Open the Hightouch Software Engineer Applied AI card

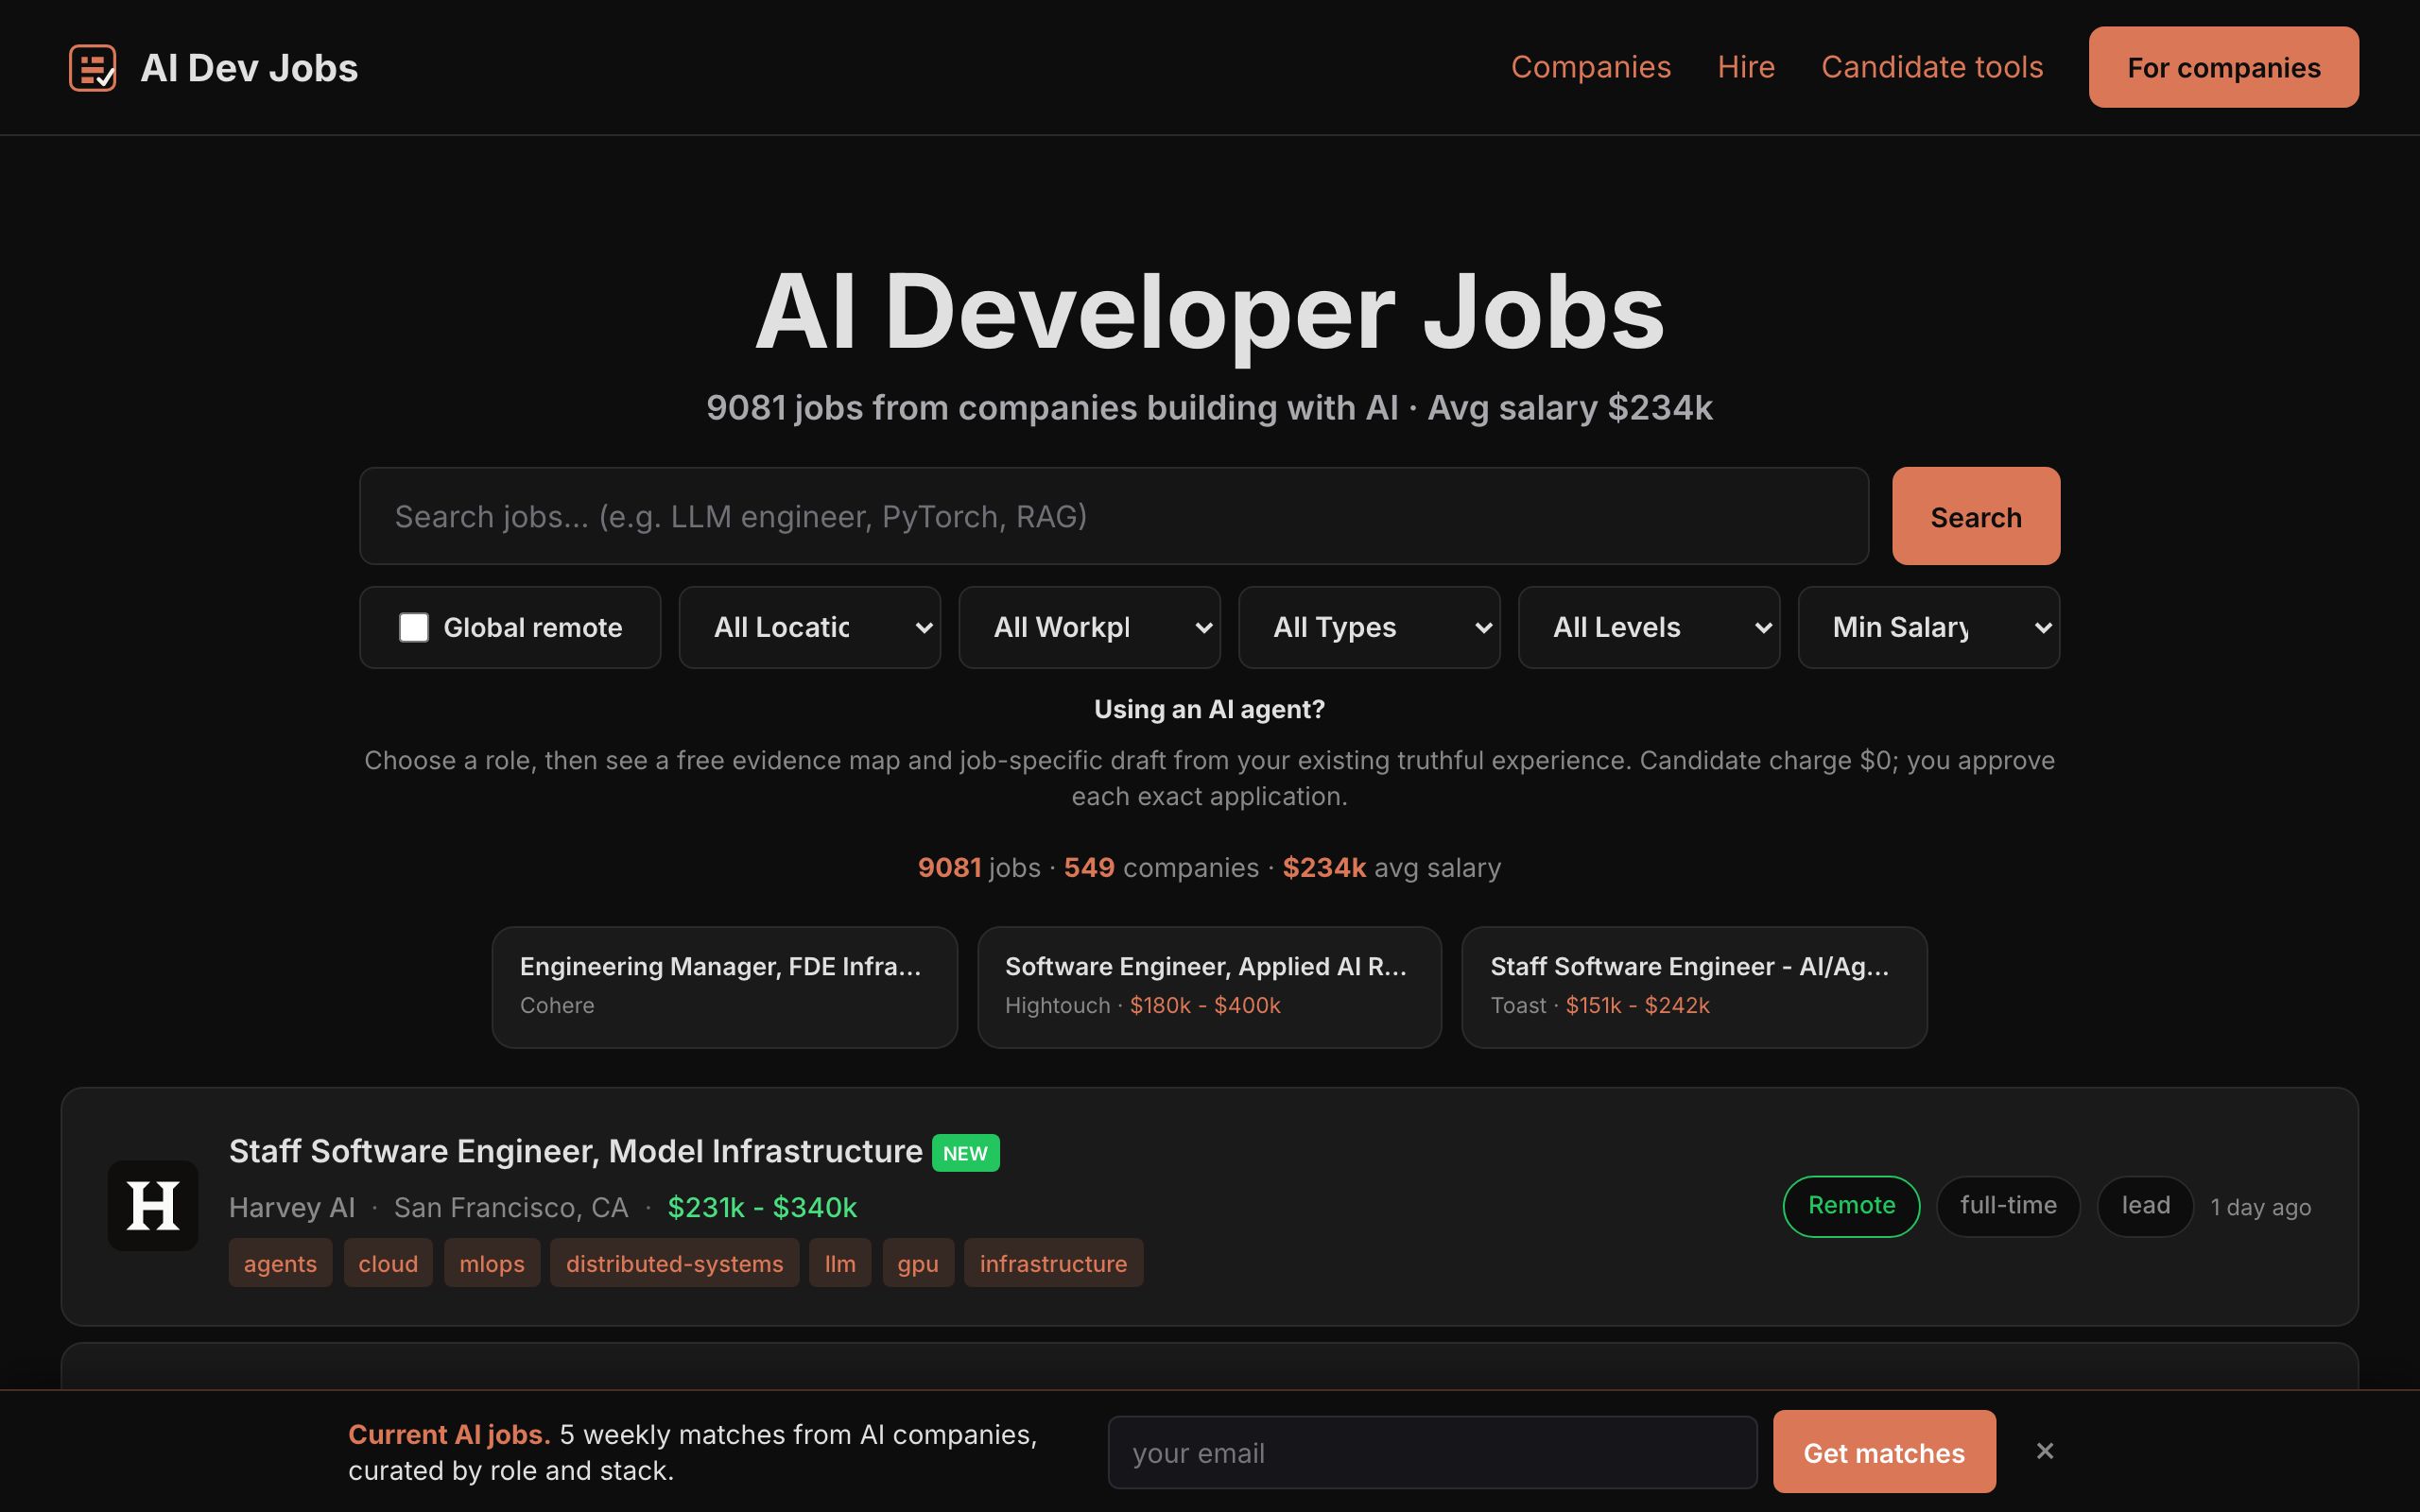tap(1209, 987)
